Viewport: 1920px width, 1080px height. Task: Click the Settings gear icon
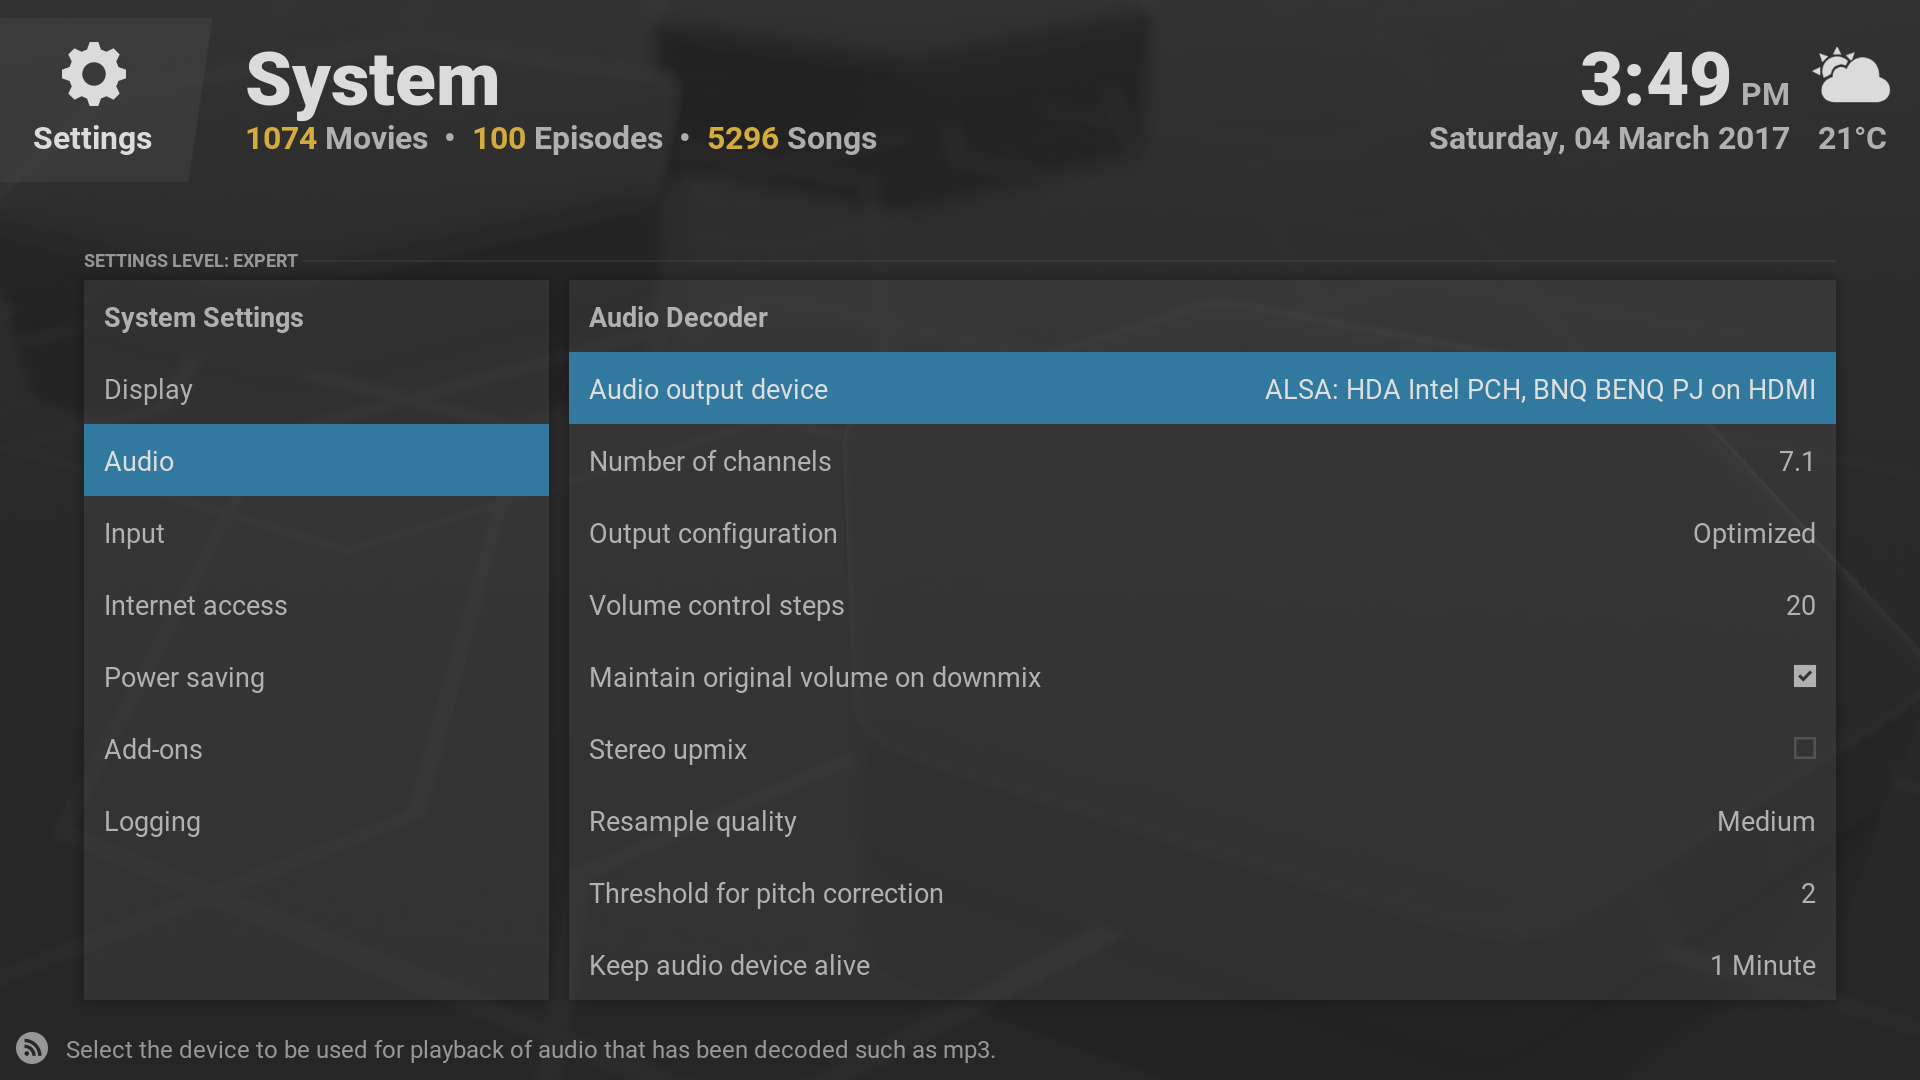[93, 75]
